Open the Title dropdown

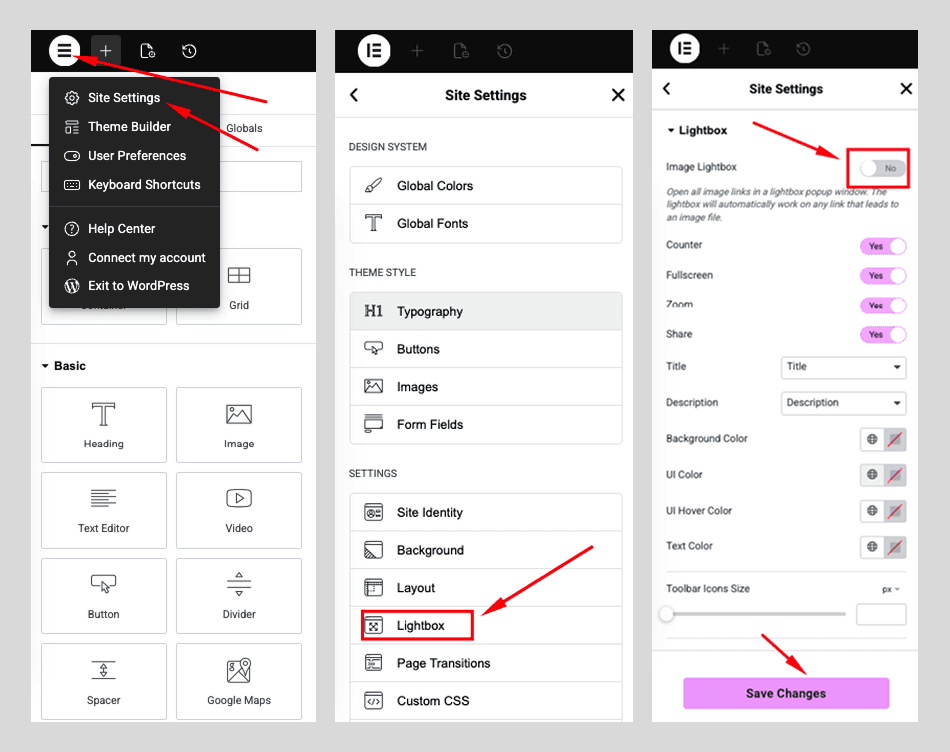(843, 367)
